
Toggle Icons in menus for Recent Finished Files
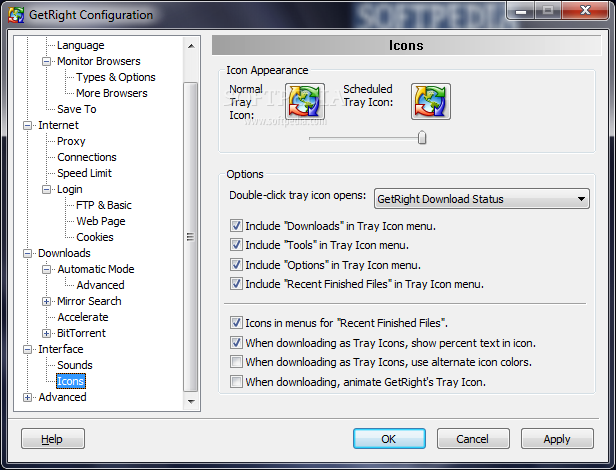click(236, 323)
